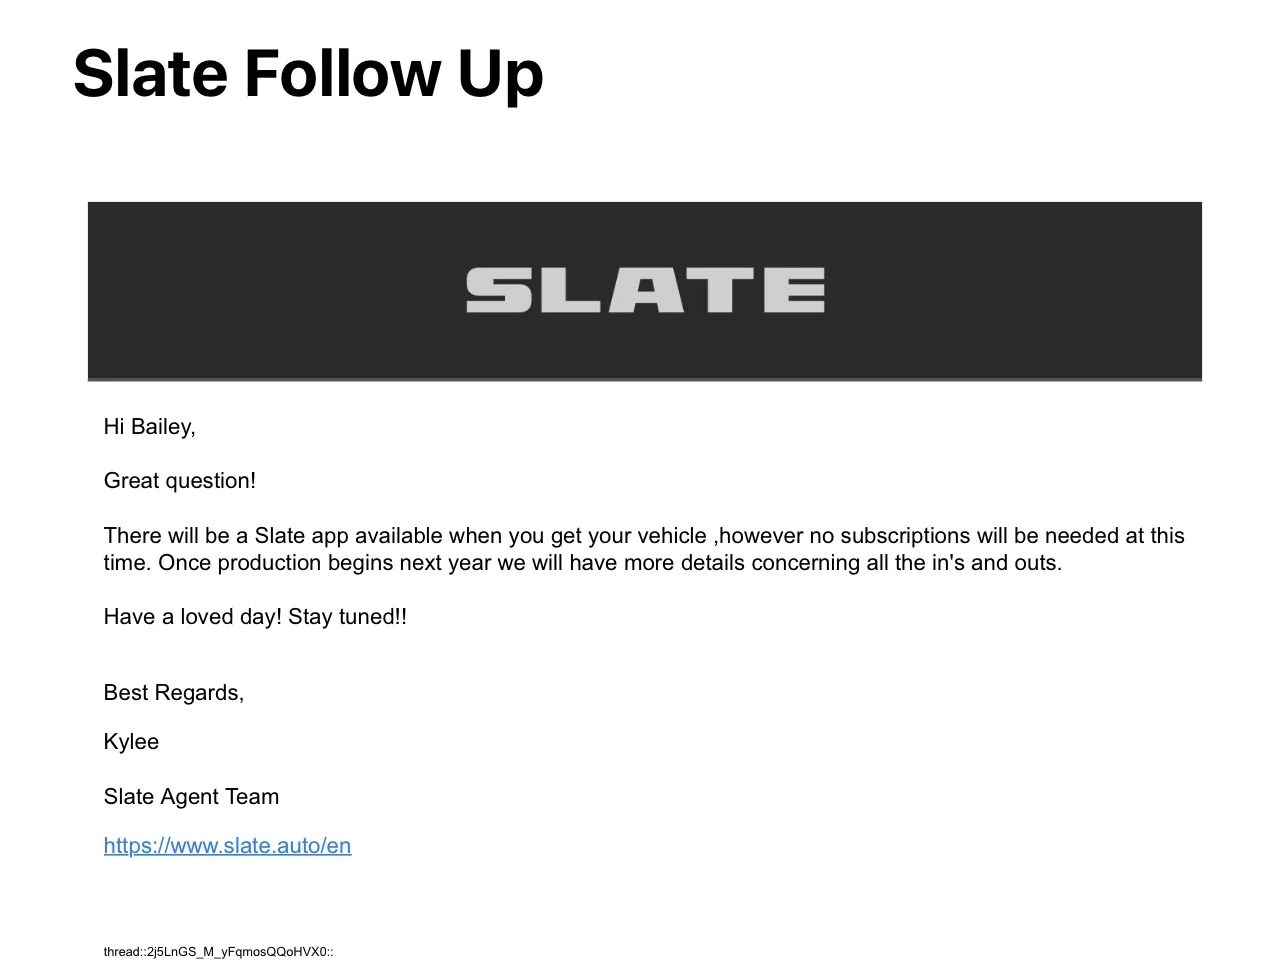Select the "Best Regards," closing line
The height and width of the screenshot is (969, 1285).
(174, 693)
